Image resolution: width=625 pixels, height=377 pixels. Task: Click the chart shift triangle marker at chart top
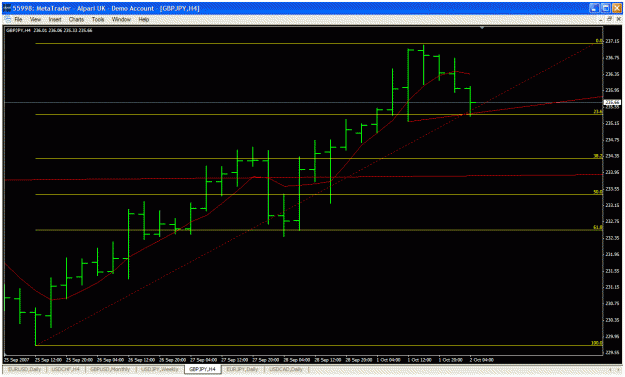point(482,28)
